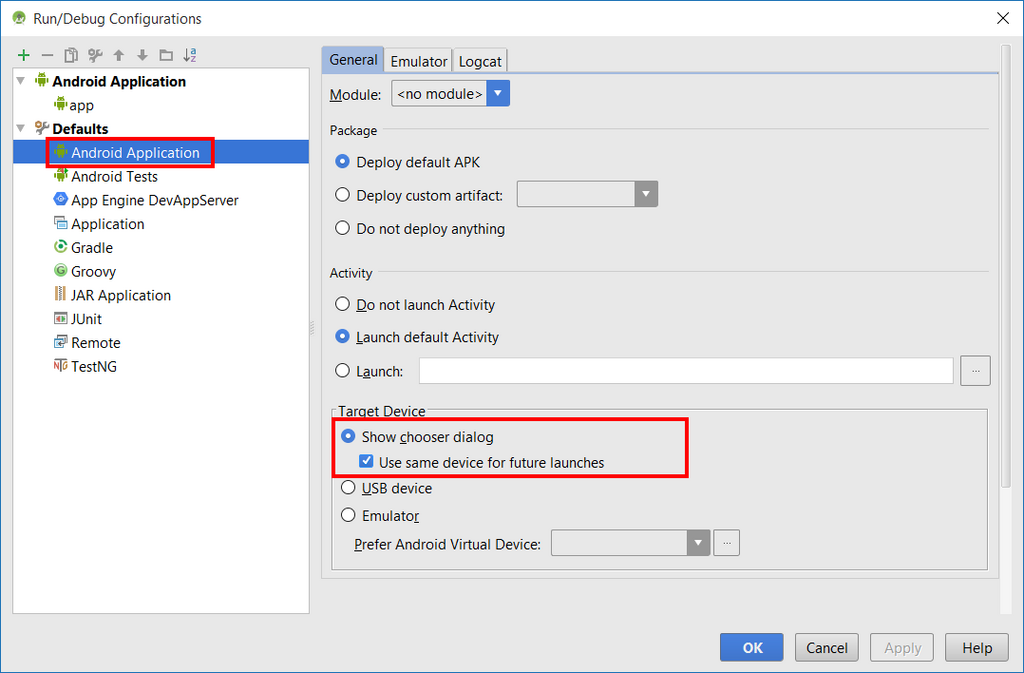
Task: Add new configuration with green plus icon
Action: click(x=24, y=55)
